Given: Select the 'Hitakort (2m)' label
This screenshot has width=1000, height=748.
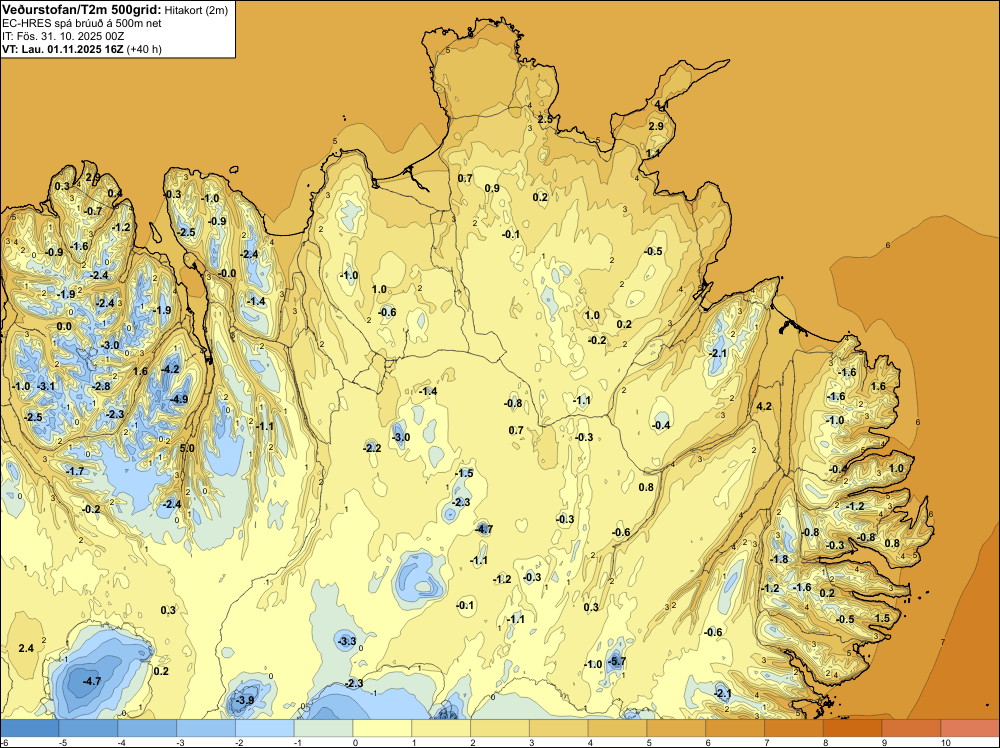Looking at the screenshot, I should coord(196,10).
